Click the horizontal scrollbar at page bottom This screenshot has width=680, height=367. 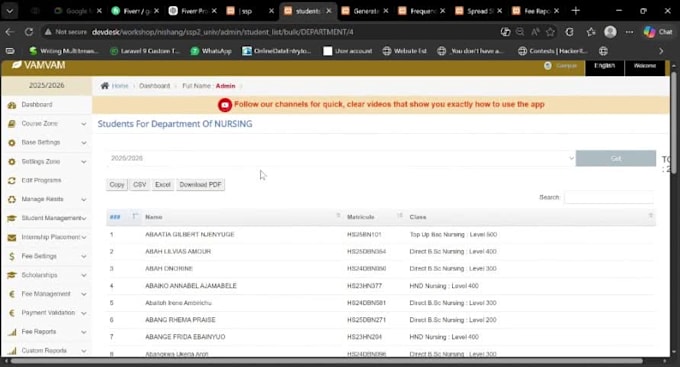pos(326,361)
